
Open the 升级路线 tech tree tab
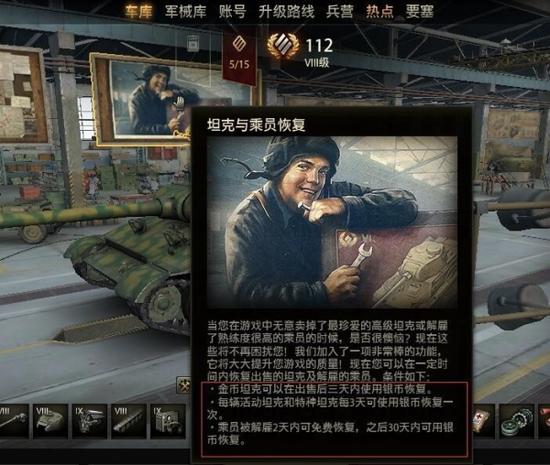(286, 12)
